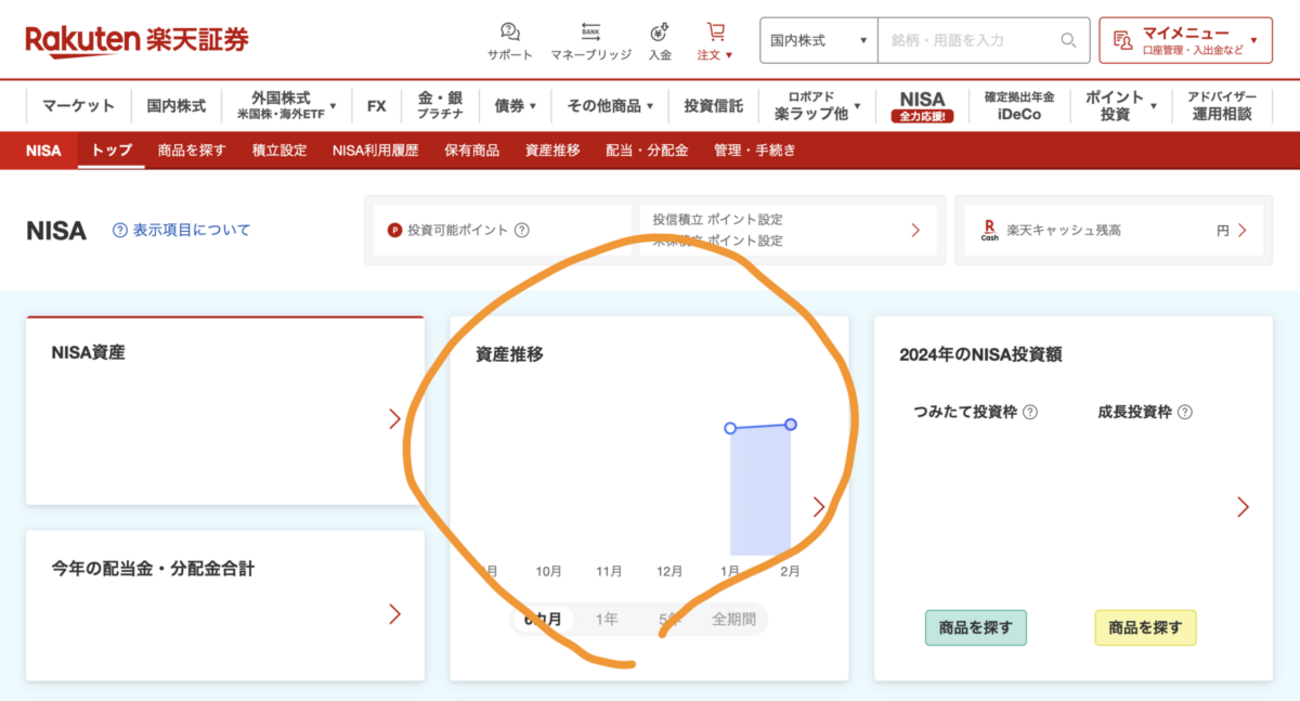Open the サポート help icon
This screenshot has height=701, width=1300.
(510, 31)
